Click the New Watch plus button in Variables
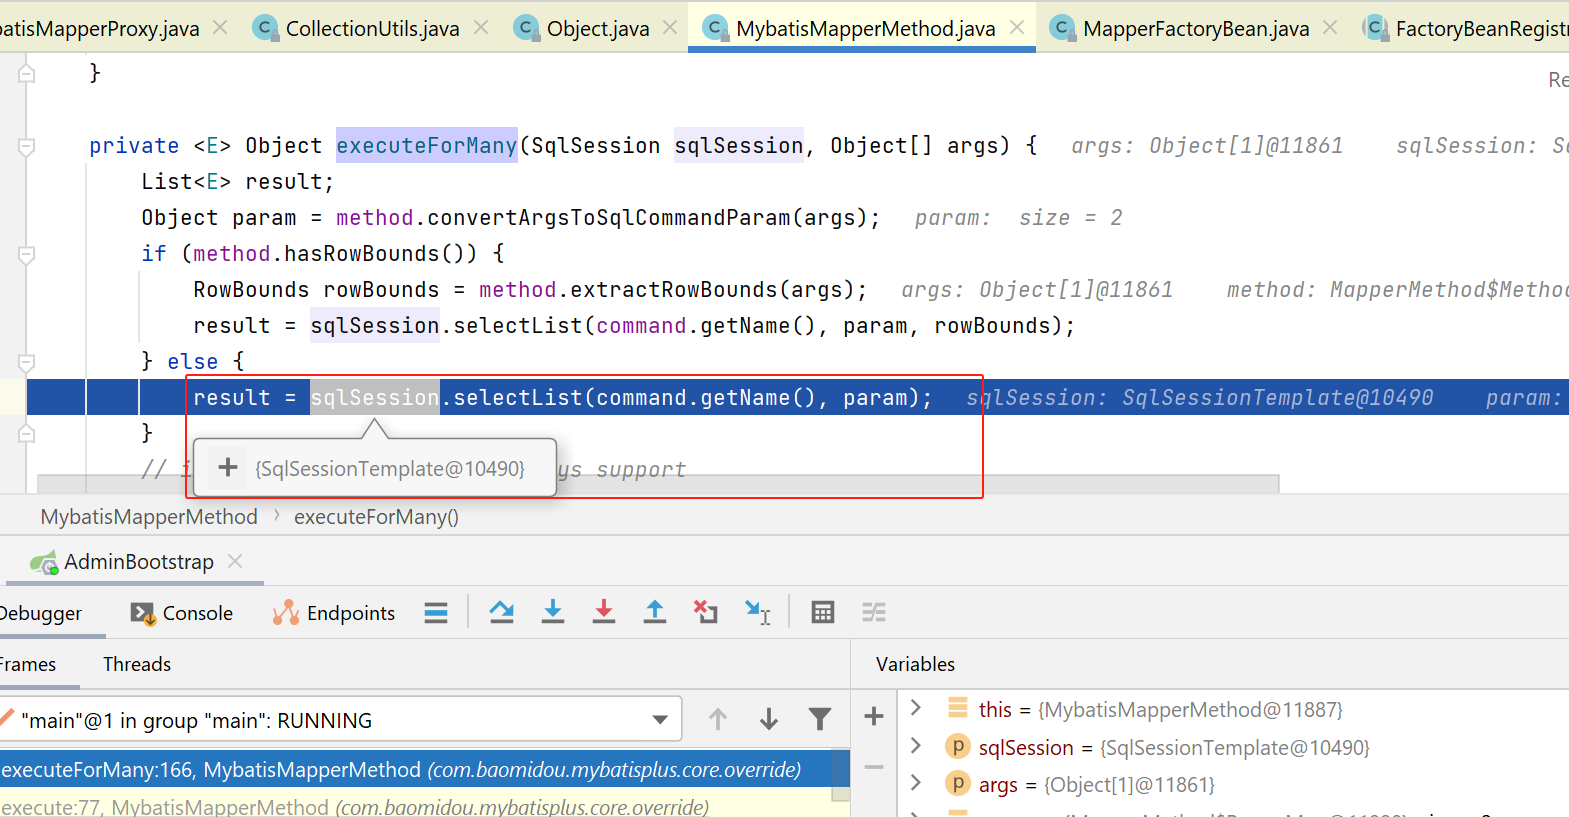The height and width of the screenshot is (817, 1569). (873, 716)
